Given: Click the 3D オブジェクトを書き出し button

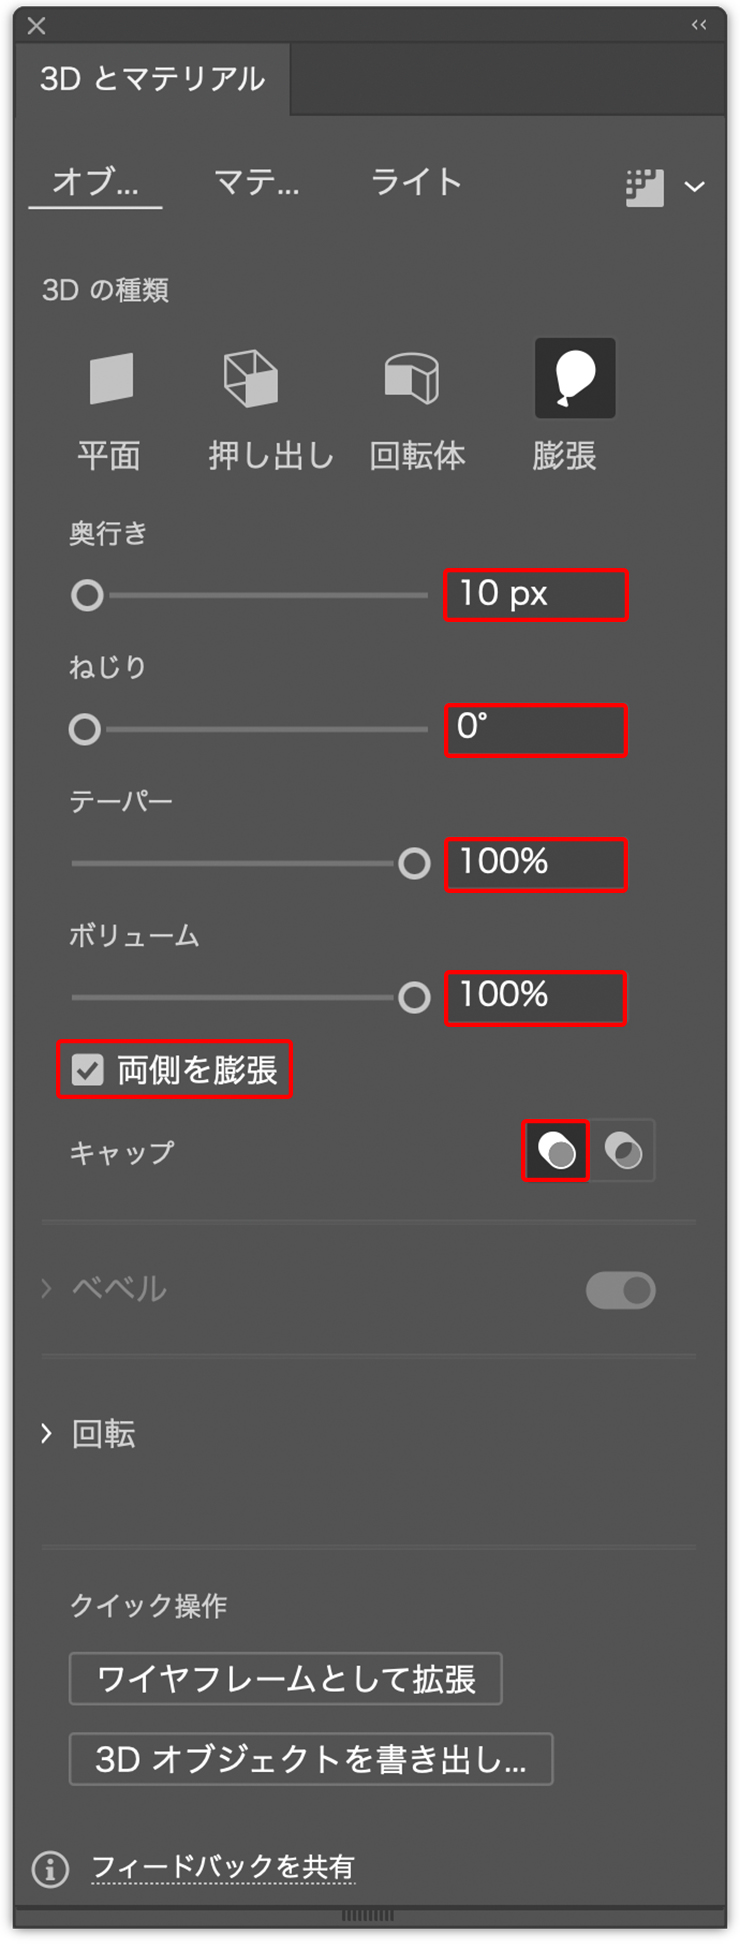Looking at the screenshot, I should [310, 1759].
